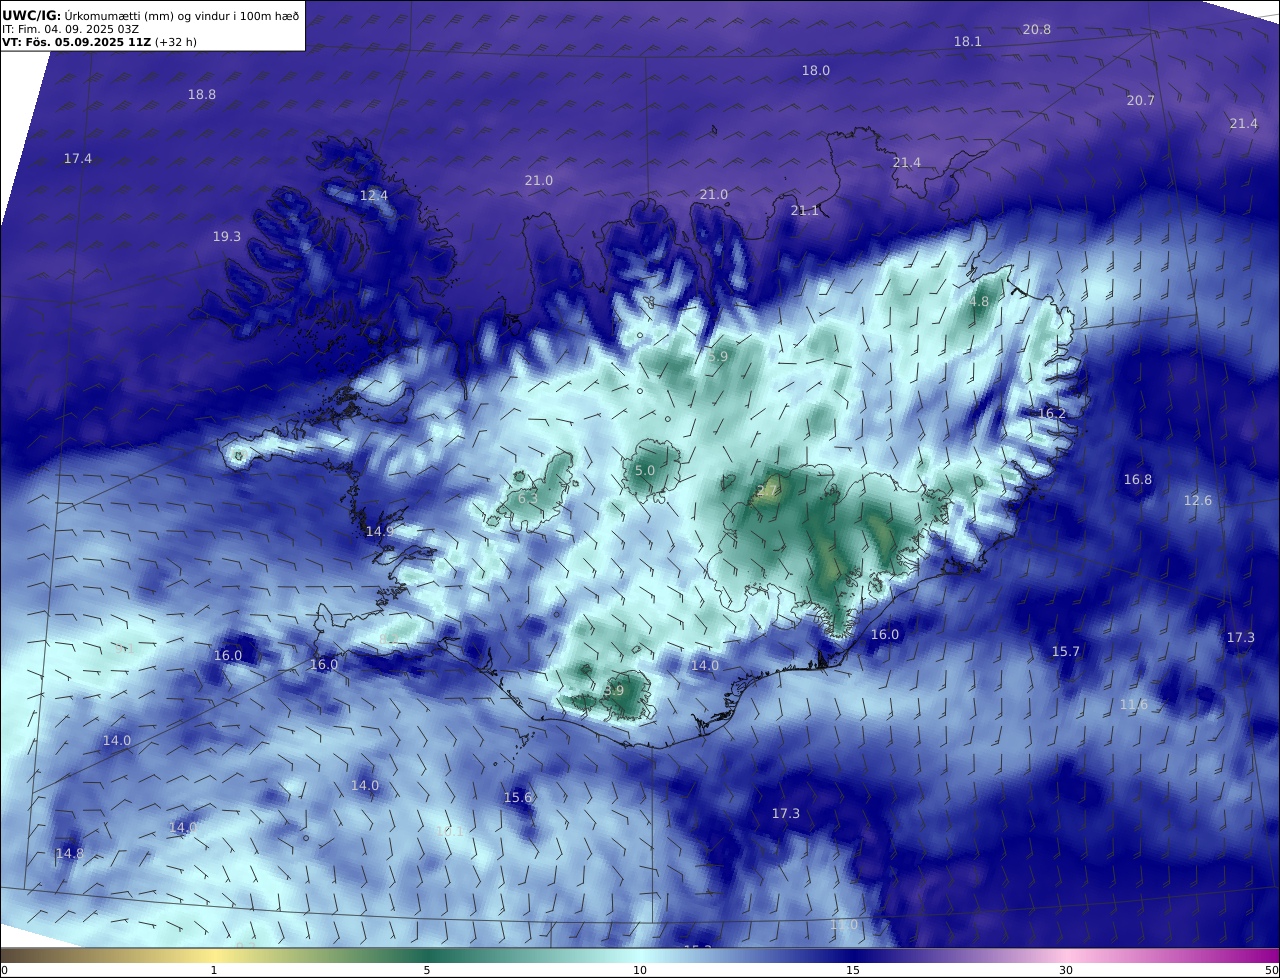Click the 20.8 value on map

coord(1037,29)
